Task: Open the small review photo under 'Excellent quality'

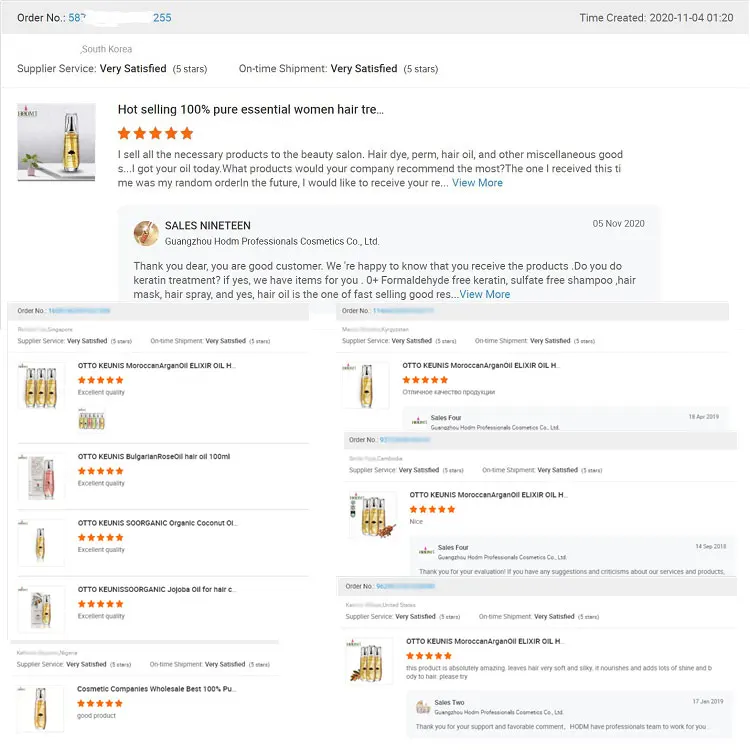Action: [92, 420]
